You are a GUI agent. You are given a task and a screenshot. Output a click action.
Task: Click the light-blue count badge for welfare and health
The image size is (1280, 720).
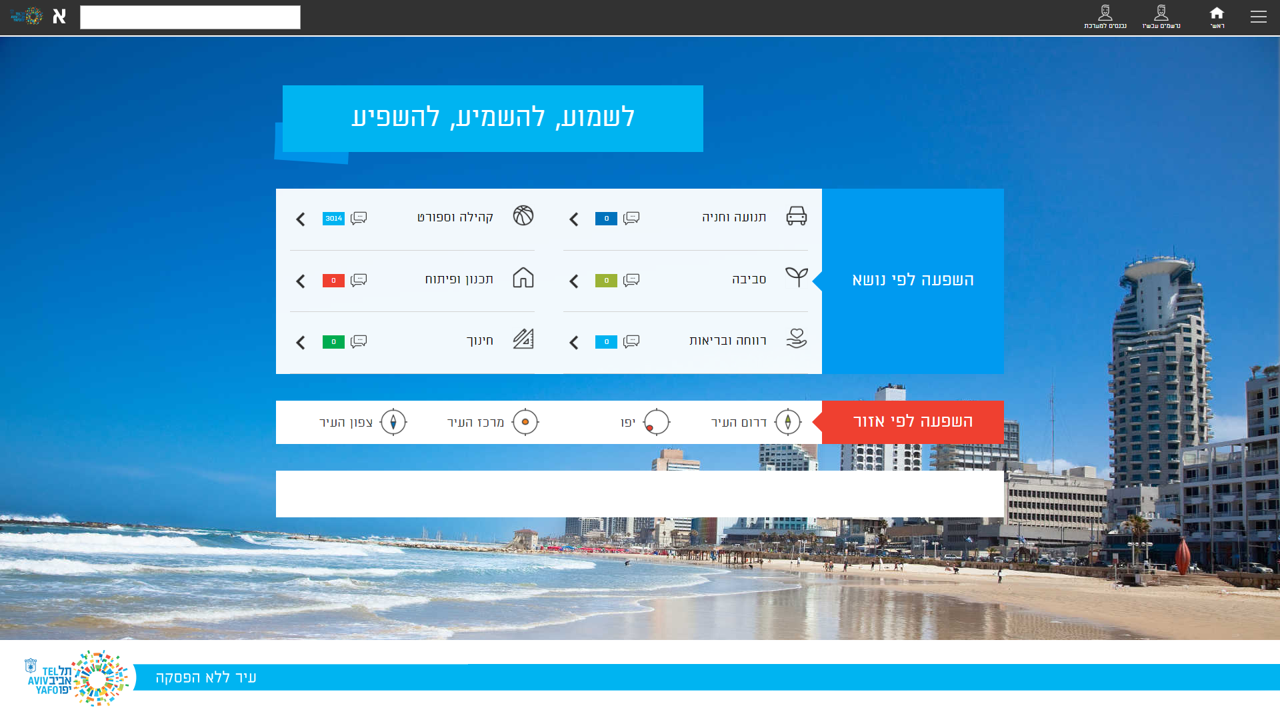click(606, 342)
